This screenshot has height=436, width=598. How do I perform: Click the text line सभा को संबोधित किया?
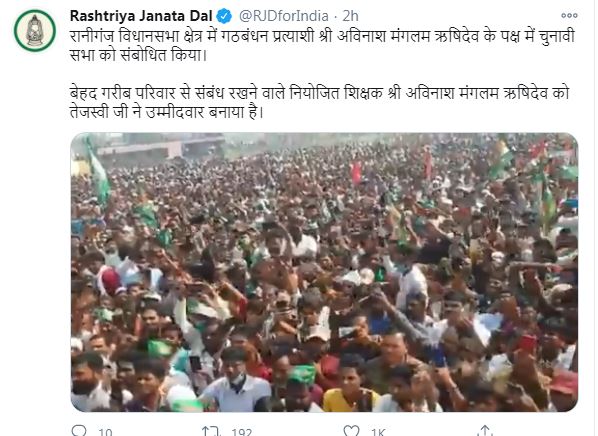pos(138,55)
